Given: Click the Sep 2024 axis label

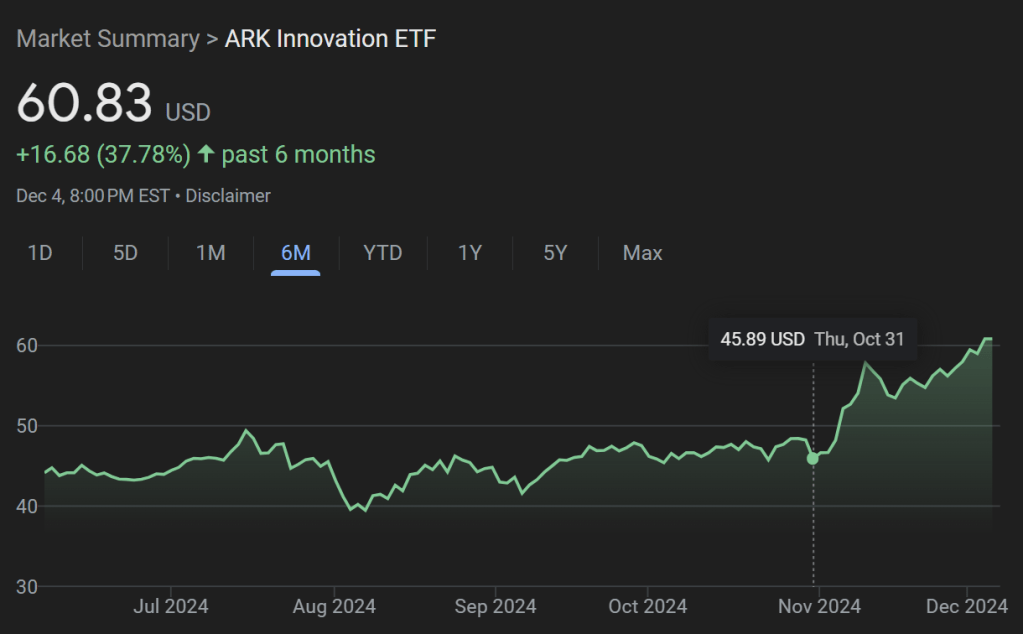Looking at the screenshot, I should tap(495, 606).
